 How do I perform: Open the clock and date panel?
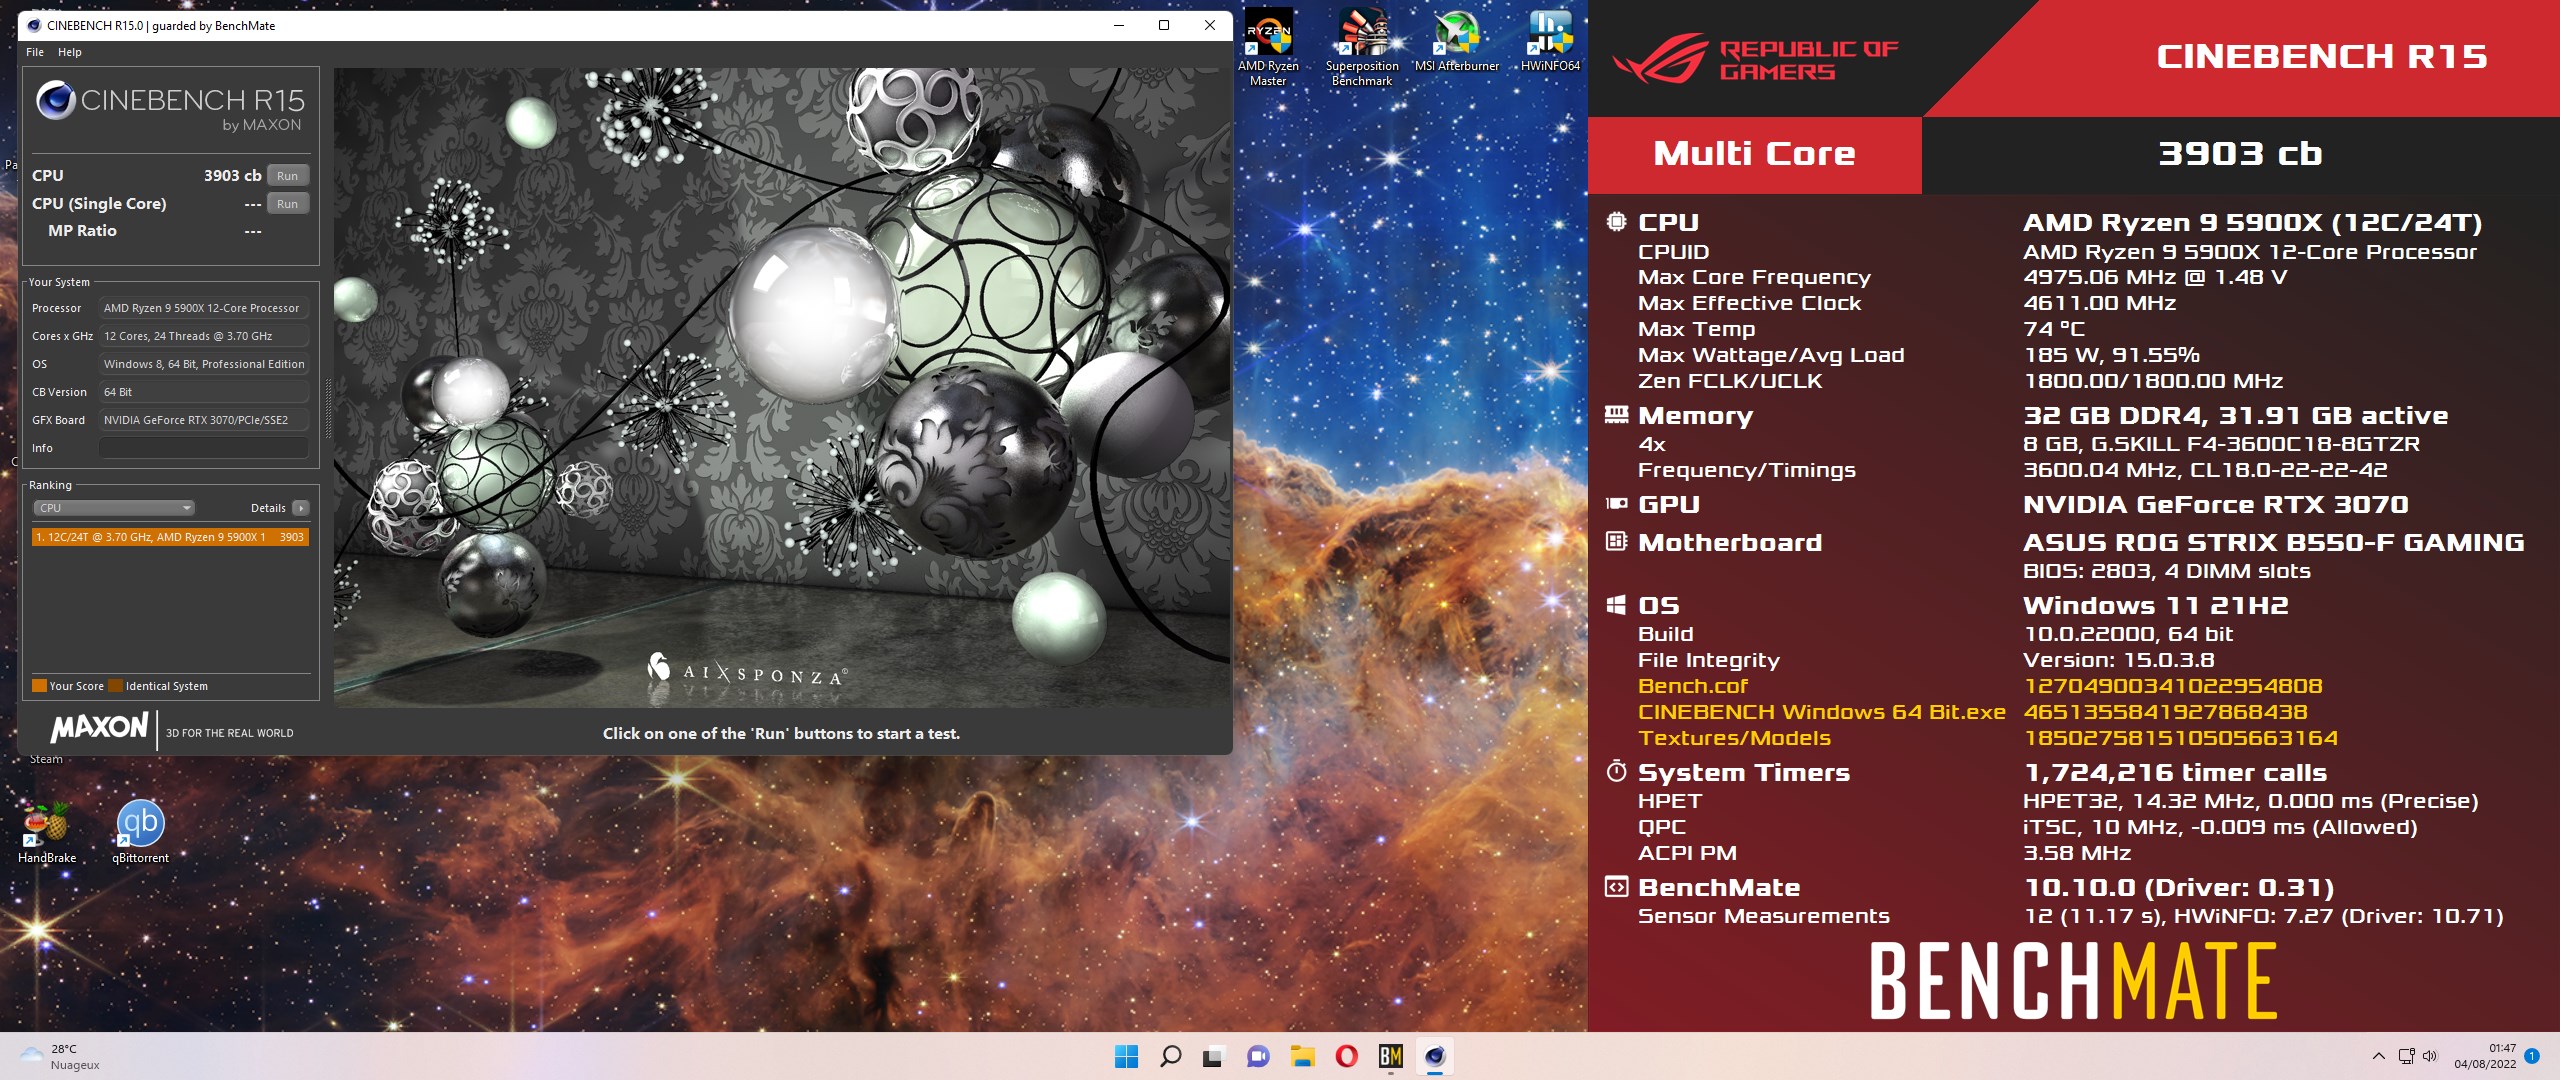tap(2485, 1056)
